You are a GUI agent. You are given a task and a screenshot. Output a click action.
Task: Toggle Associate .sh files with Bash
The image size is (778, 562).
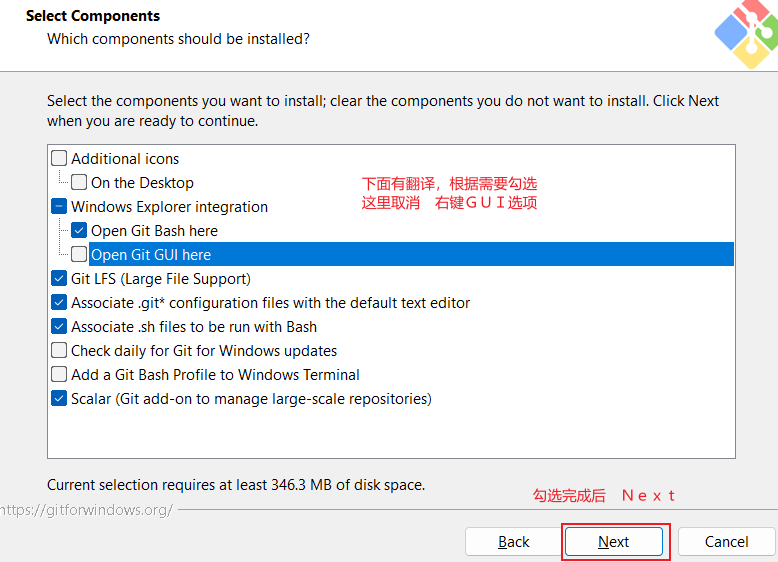[59, 327]
